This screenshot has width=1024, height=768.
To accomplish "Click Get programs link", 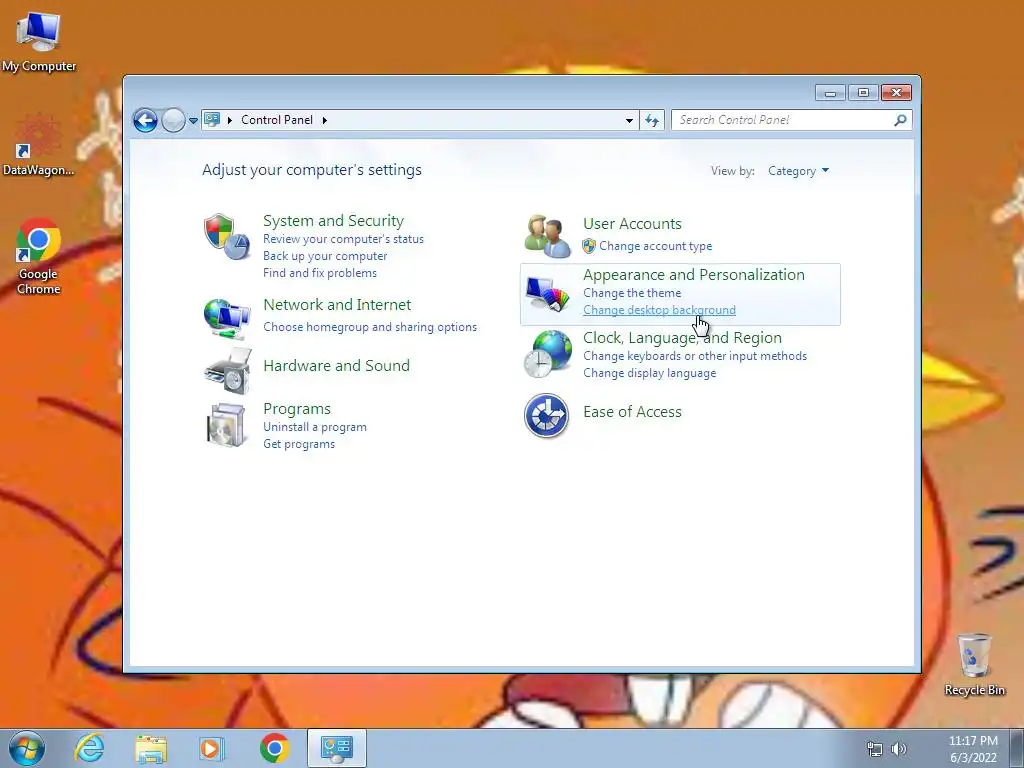I will 299,444.
